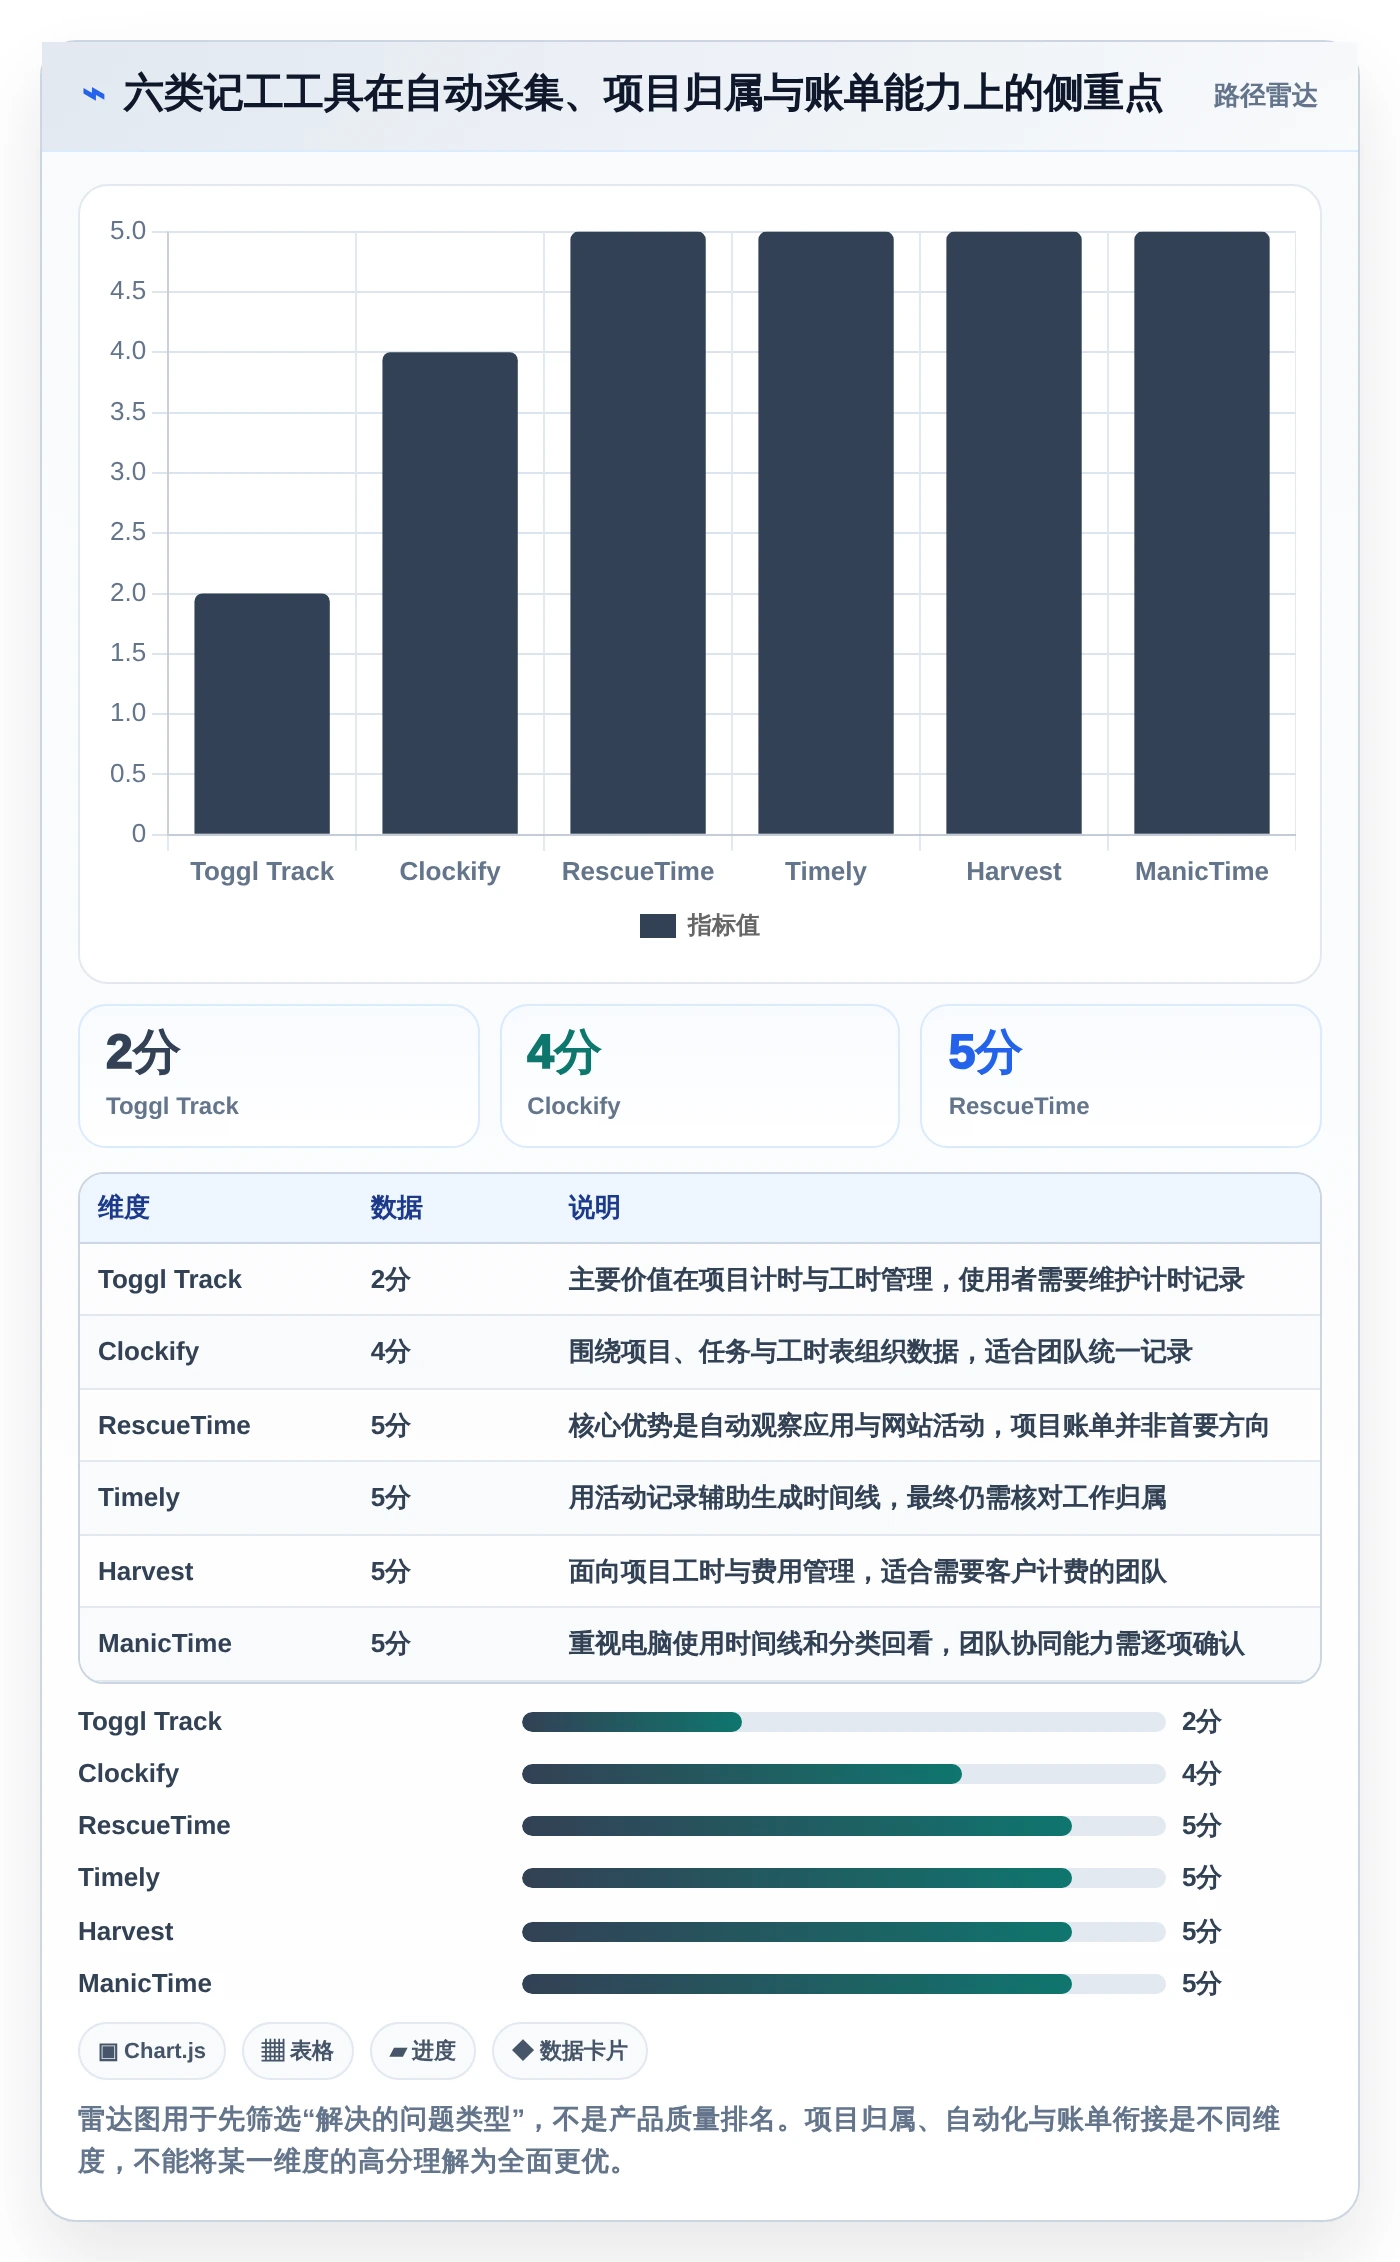Image resolution: width=1400 pixels, height=2262 pixels.
Task: Select the Chart.js tag chip
Action: tap(152, 2051)
